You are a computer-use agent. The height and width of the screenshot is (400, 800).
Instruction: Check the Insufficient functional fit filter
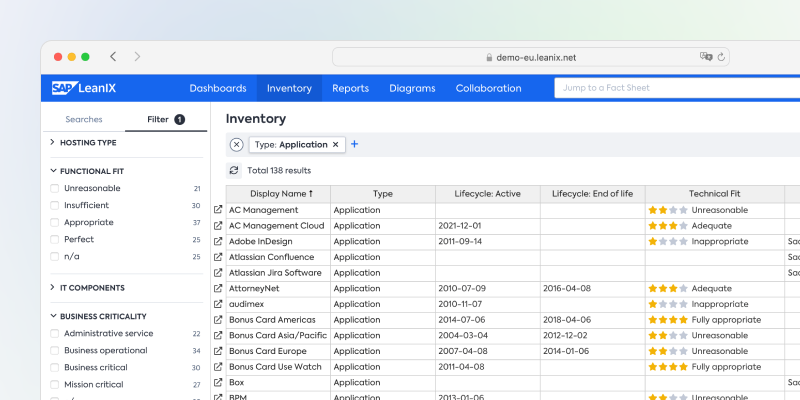coord(55,206)
